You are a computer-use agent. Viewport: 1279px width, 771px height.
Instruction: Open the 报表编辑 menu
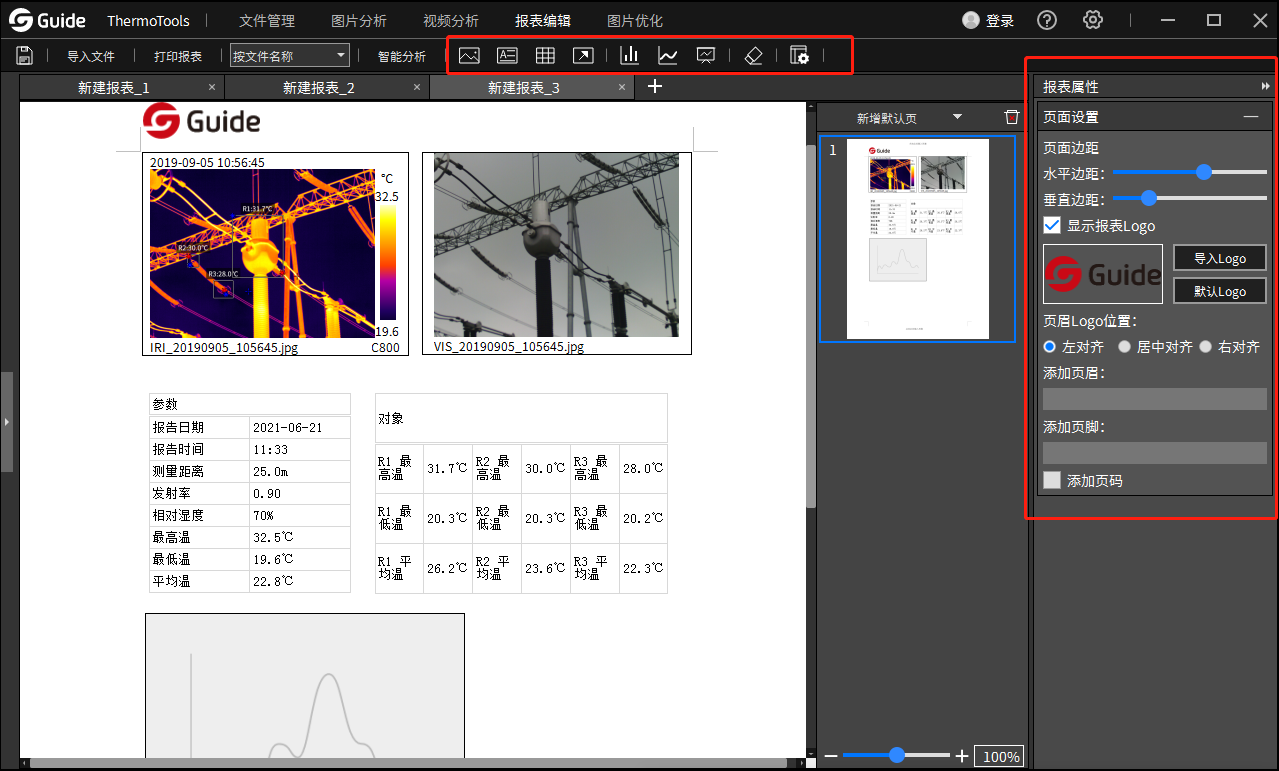543,21
